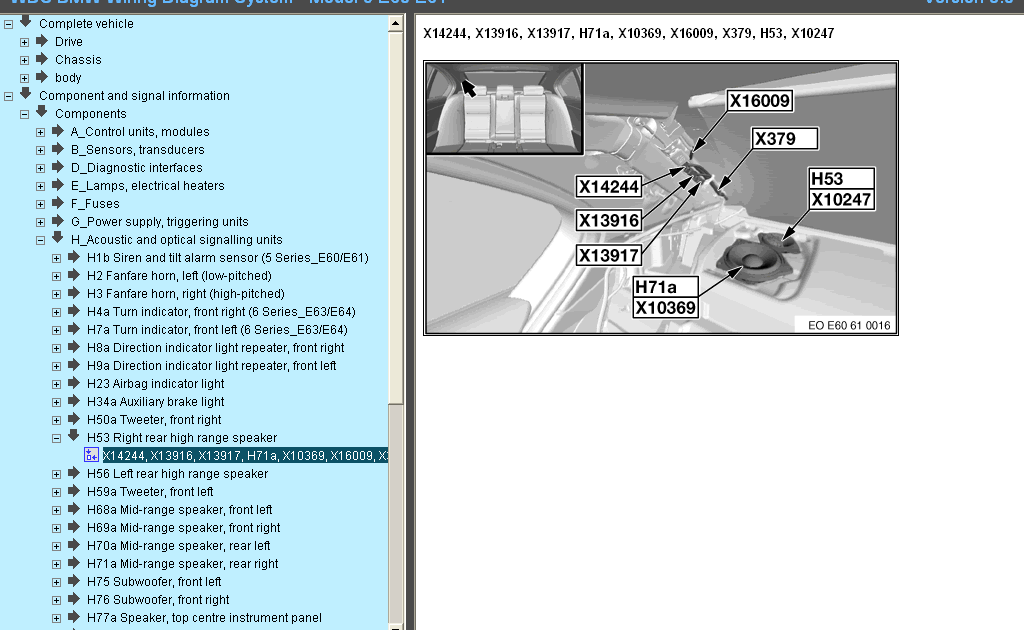Screen dimensions: 1024x630
Task: Click the arrow icon beside H50a Tweeter, front right
Action: point(74,419)
